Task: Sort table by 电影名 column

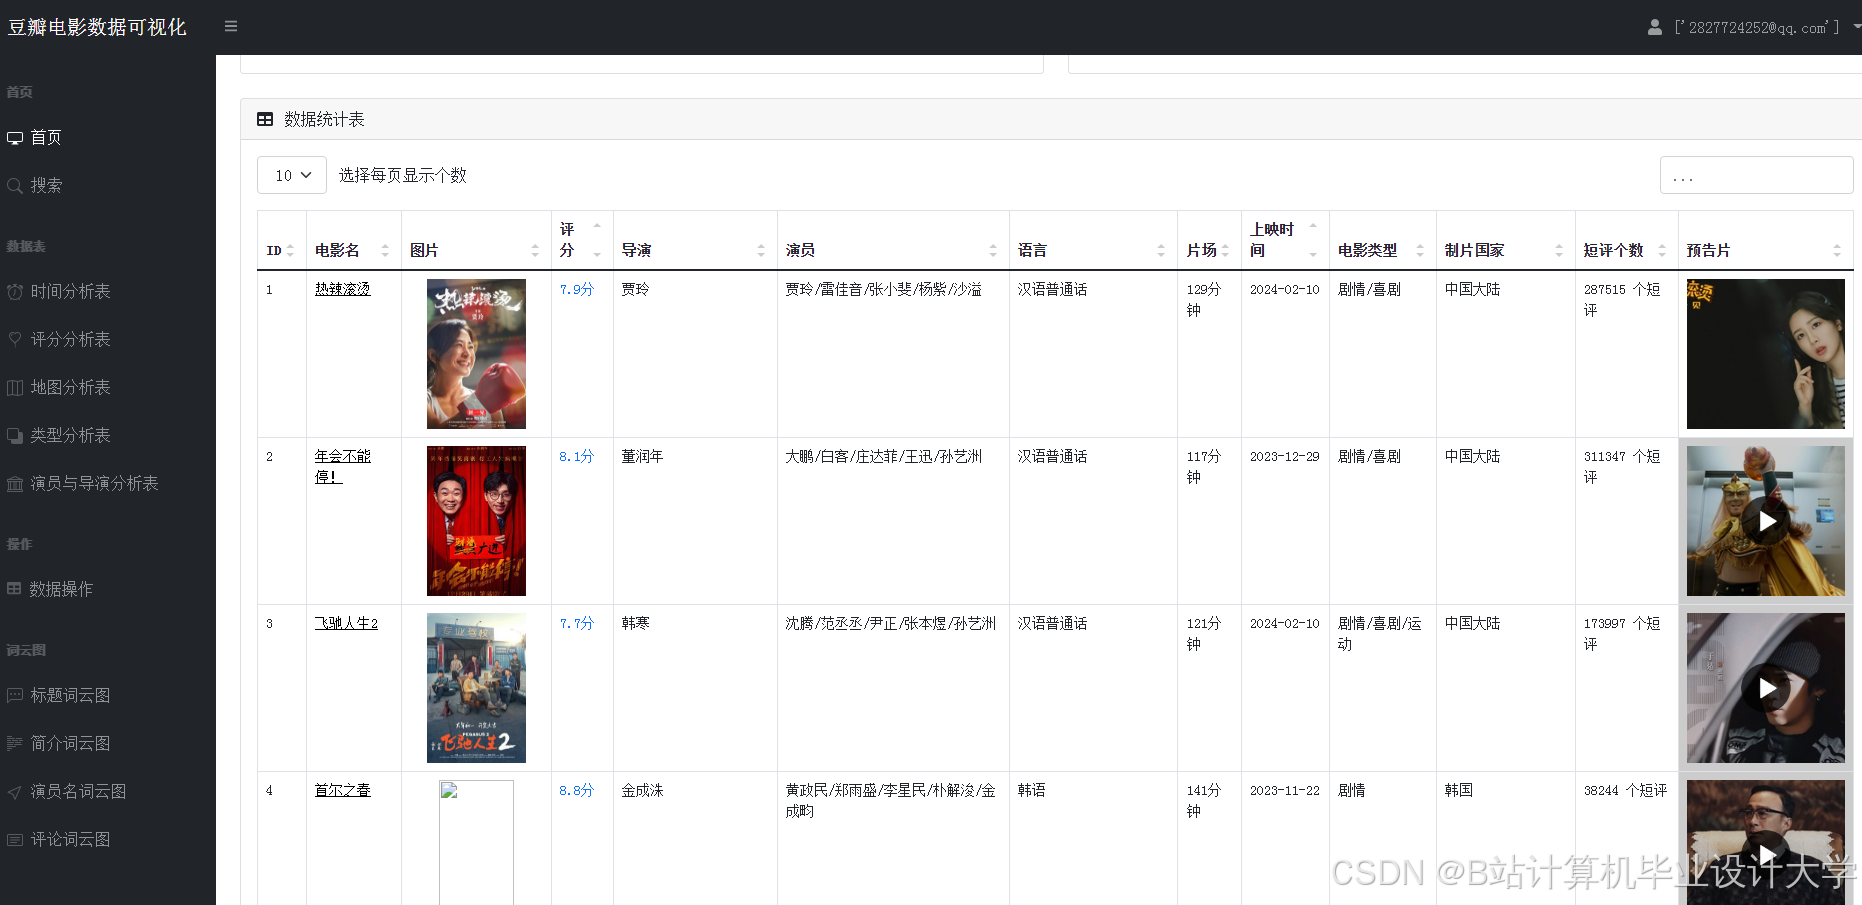Action: click(354, 240)
